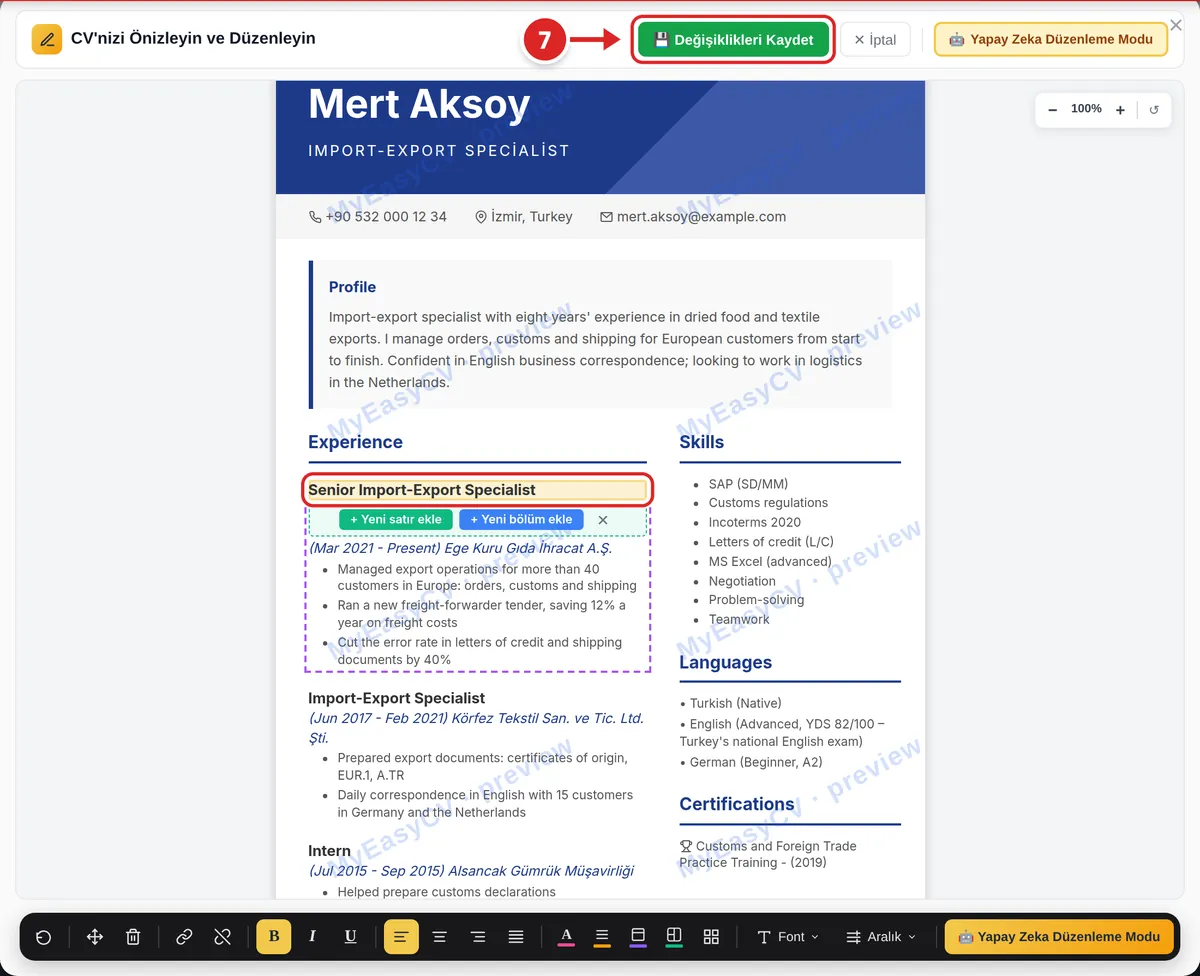Click the Languages section heading
Screen dimensions: 1200x976
pos(726,662)
